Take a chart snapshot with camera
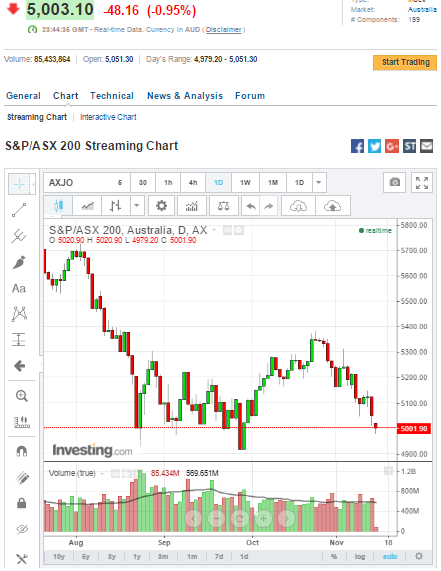 tap(395, 182)
